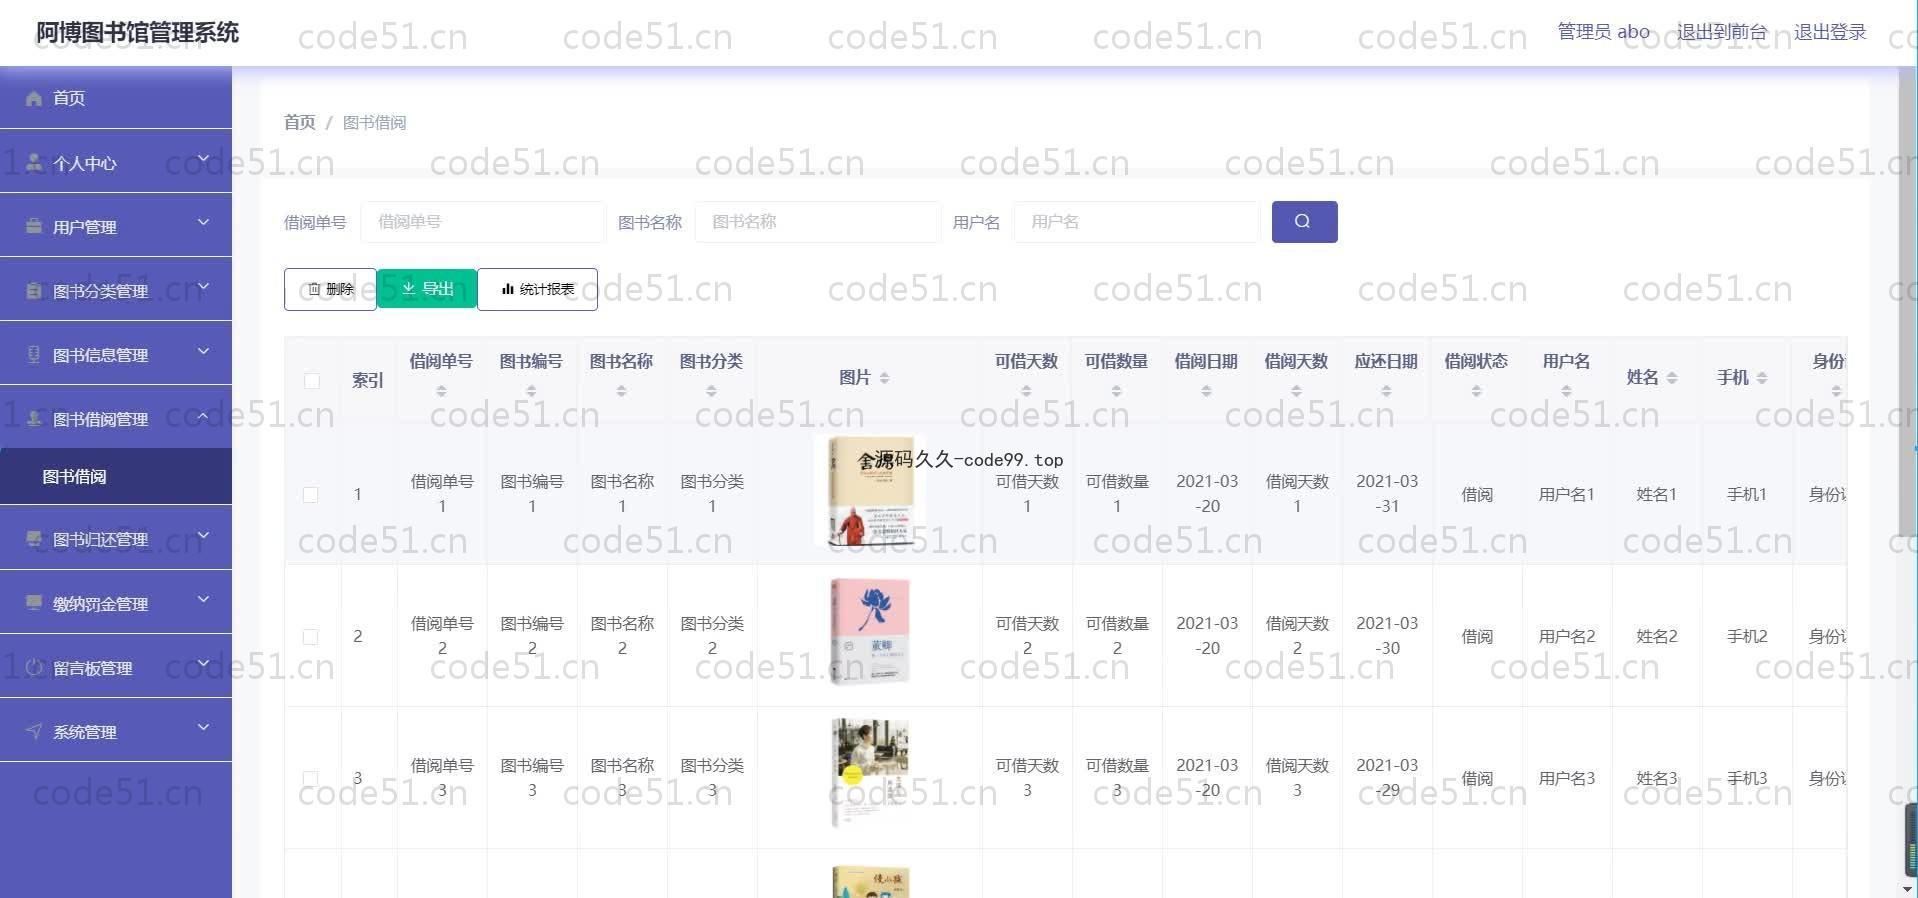This screenshot has height=898, width=1918.
Task: Click the green 导出 button
Action: coord(427,289)
